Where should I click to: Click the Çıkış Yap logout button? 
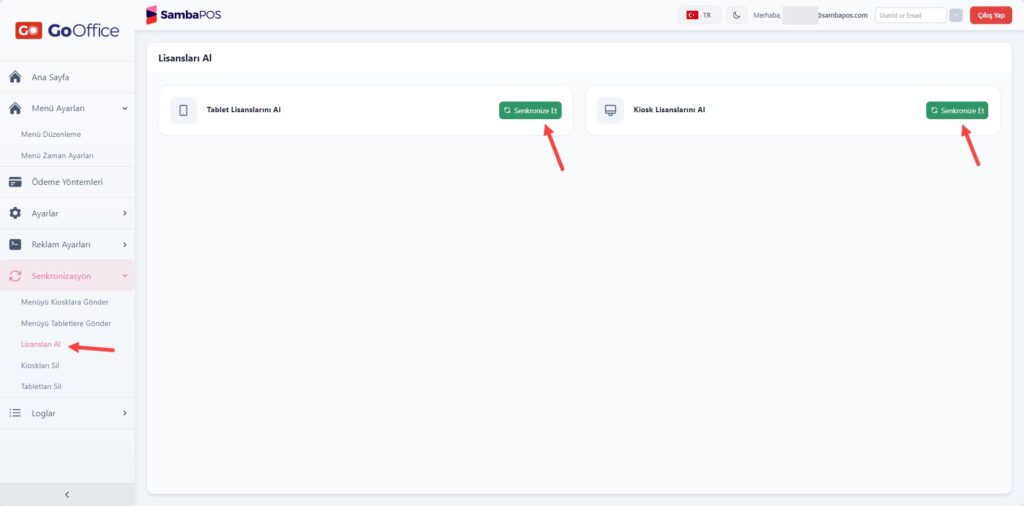990,15
